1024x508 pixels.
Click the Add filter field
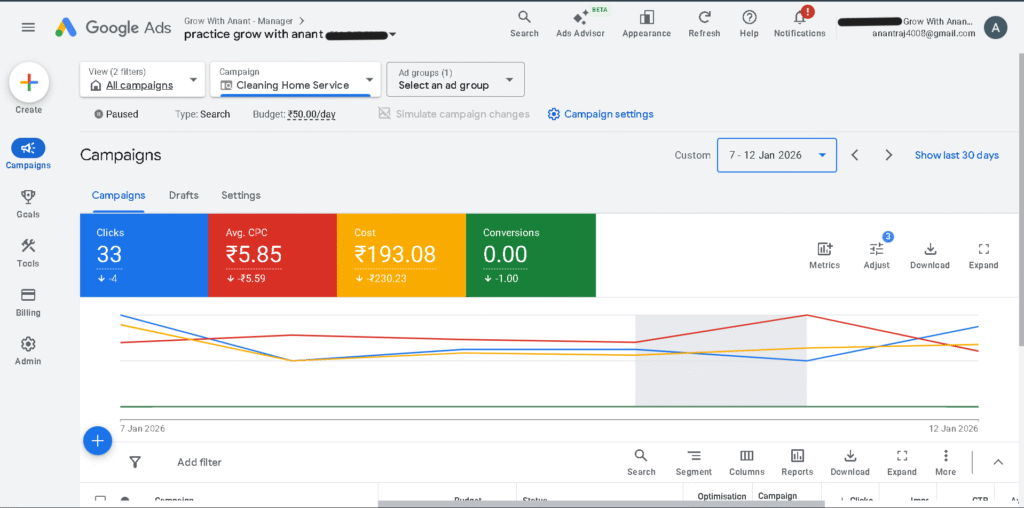tap(199, 462)
